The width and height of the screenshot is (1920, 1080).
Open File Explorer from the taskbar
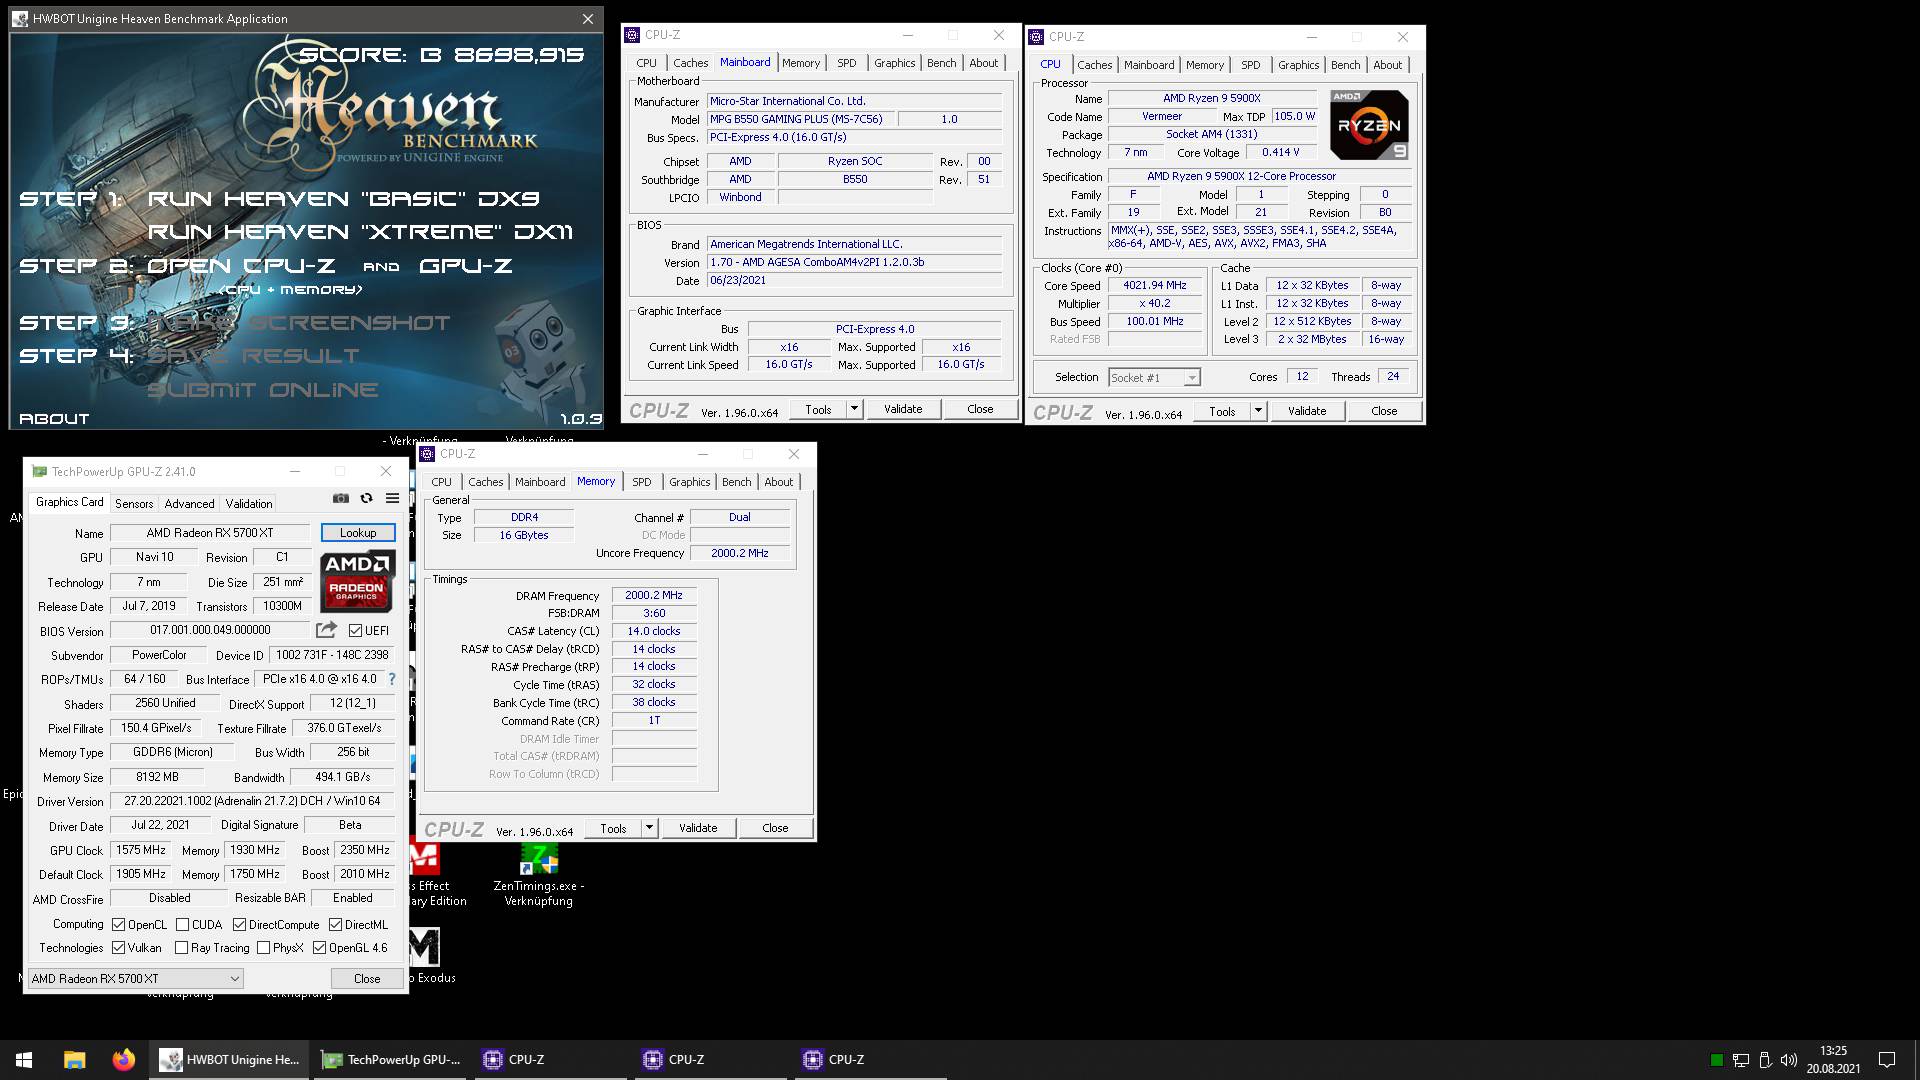pos(74,1060)
